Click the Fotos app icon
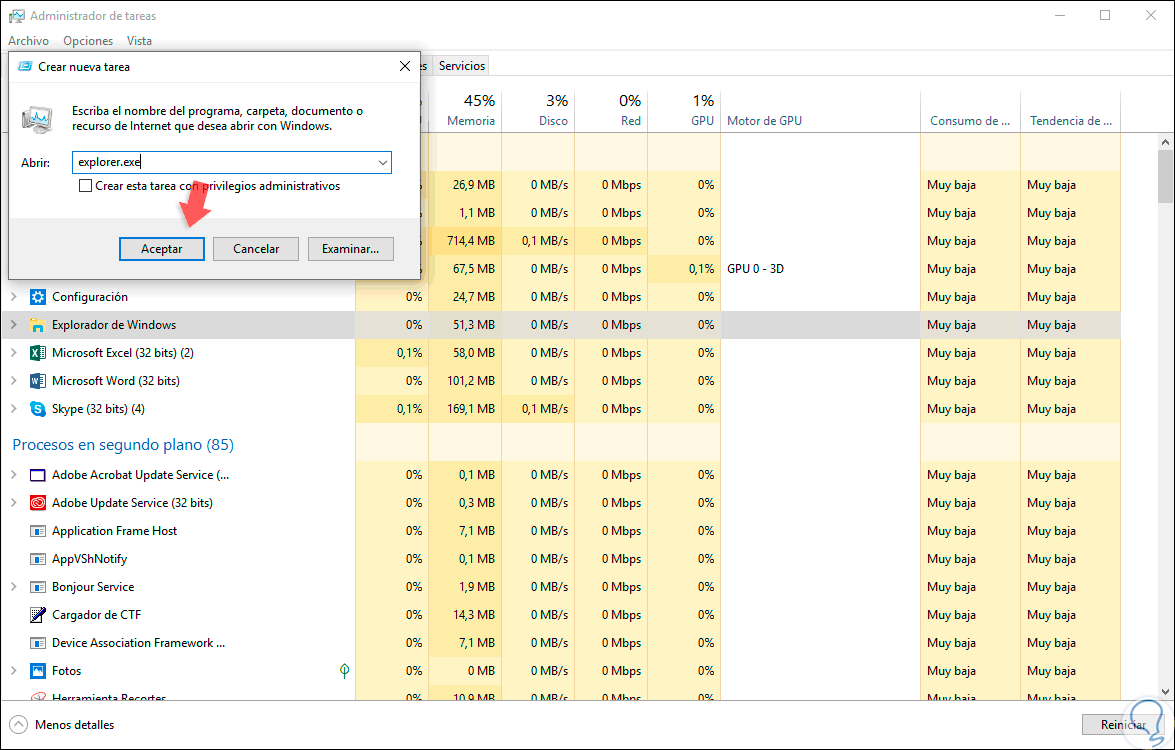The height and width of the screenshot is (750, 1175). click(x=38, y=671)
